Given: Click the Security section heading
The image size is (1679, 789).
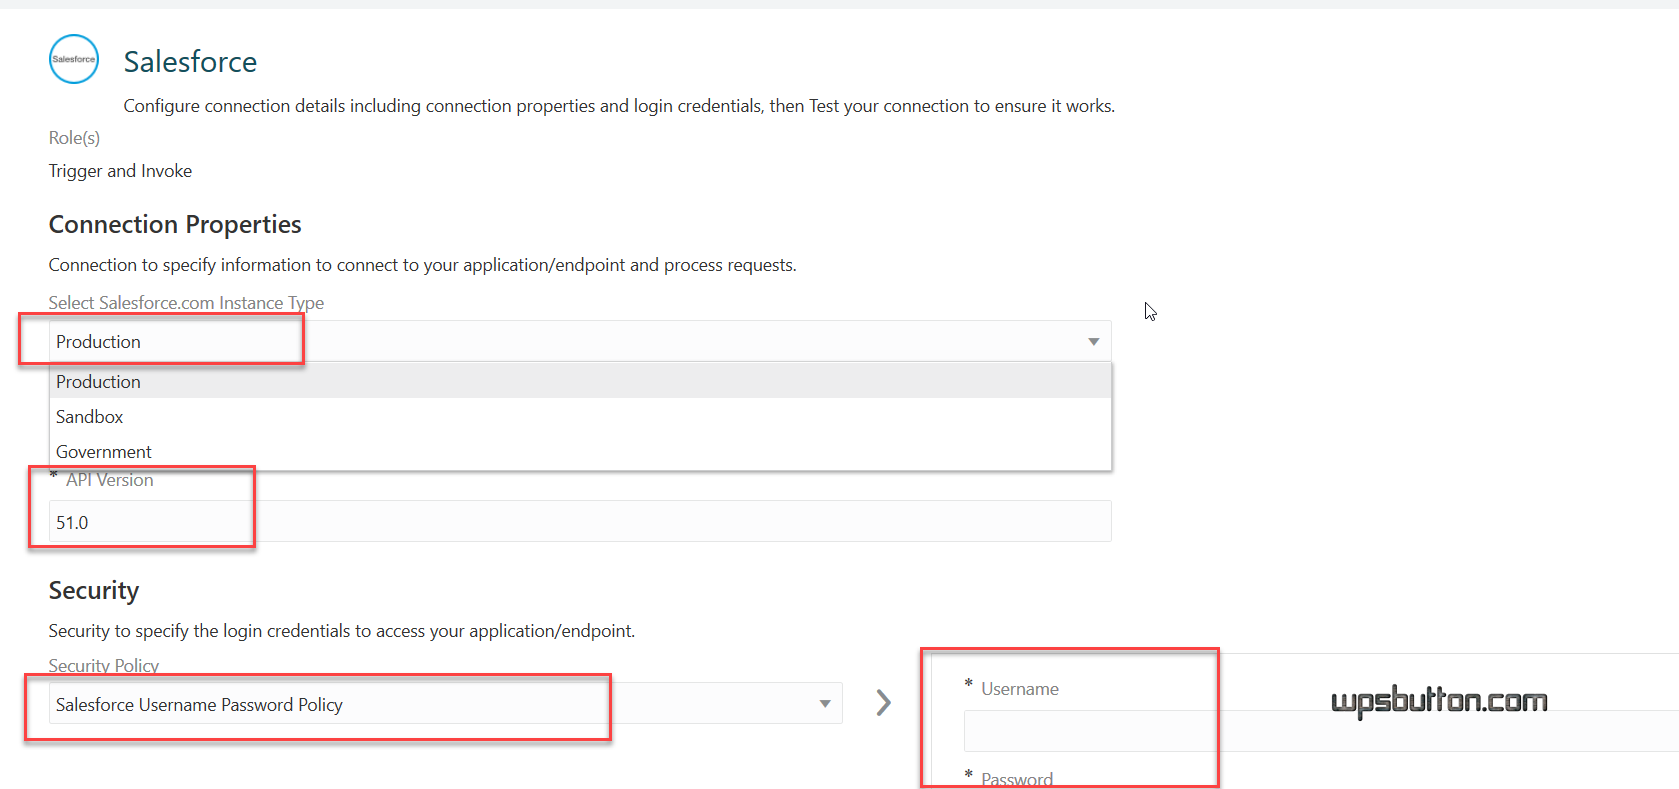Looking at the screenshot, I should pos(94,590).
